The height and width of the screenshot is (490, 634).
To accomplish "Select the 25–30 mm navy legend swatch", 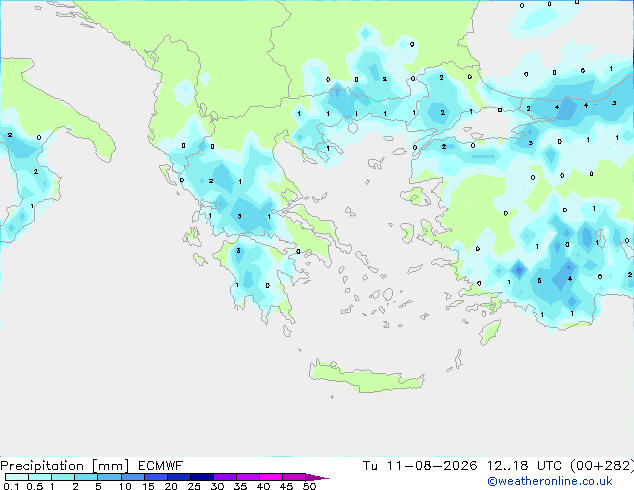I will pyautogui.click(x=201, y=477).
